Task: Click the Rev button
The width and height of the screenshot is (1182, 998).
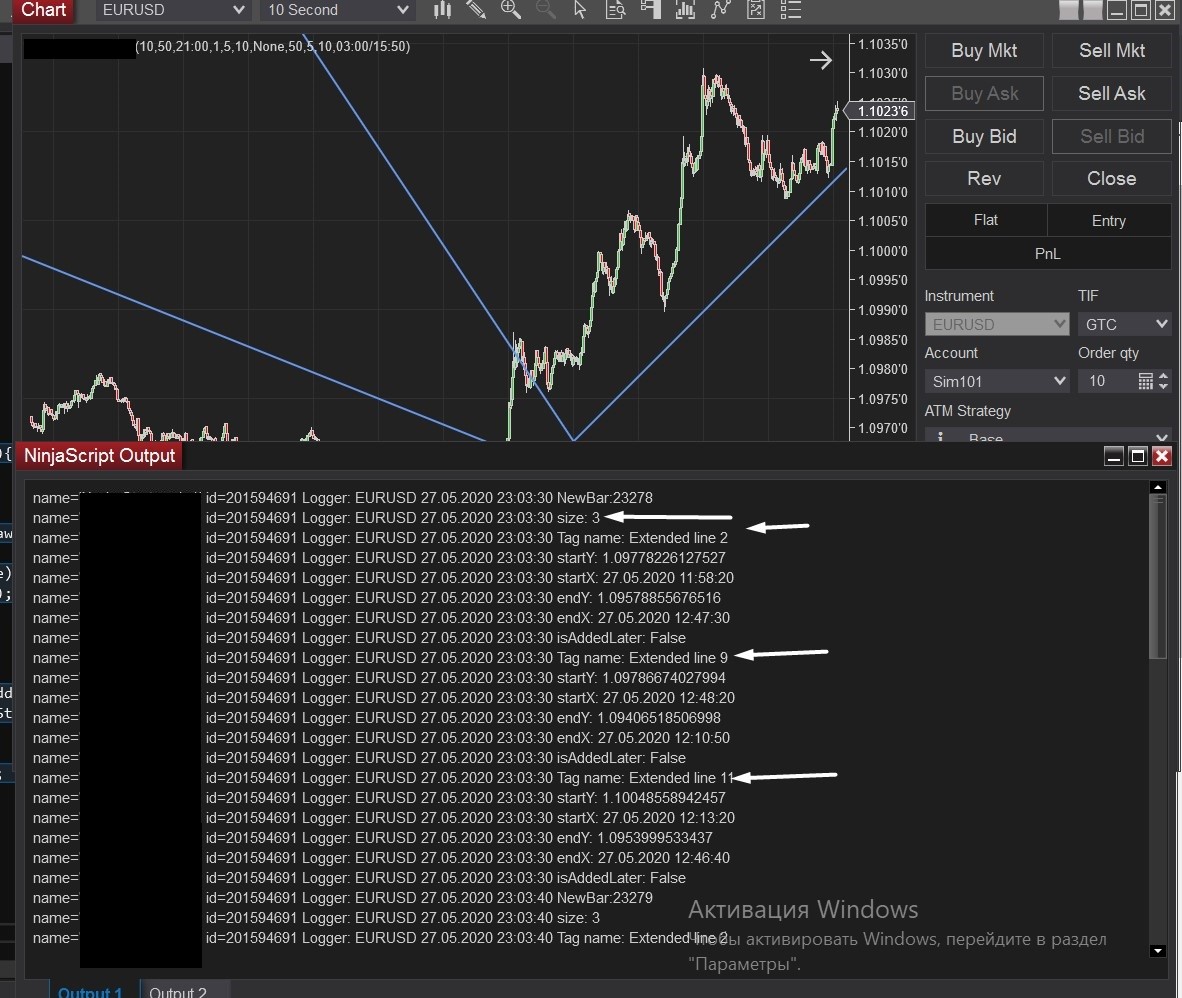Action: [x=984, y=179]
